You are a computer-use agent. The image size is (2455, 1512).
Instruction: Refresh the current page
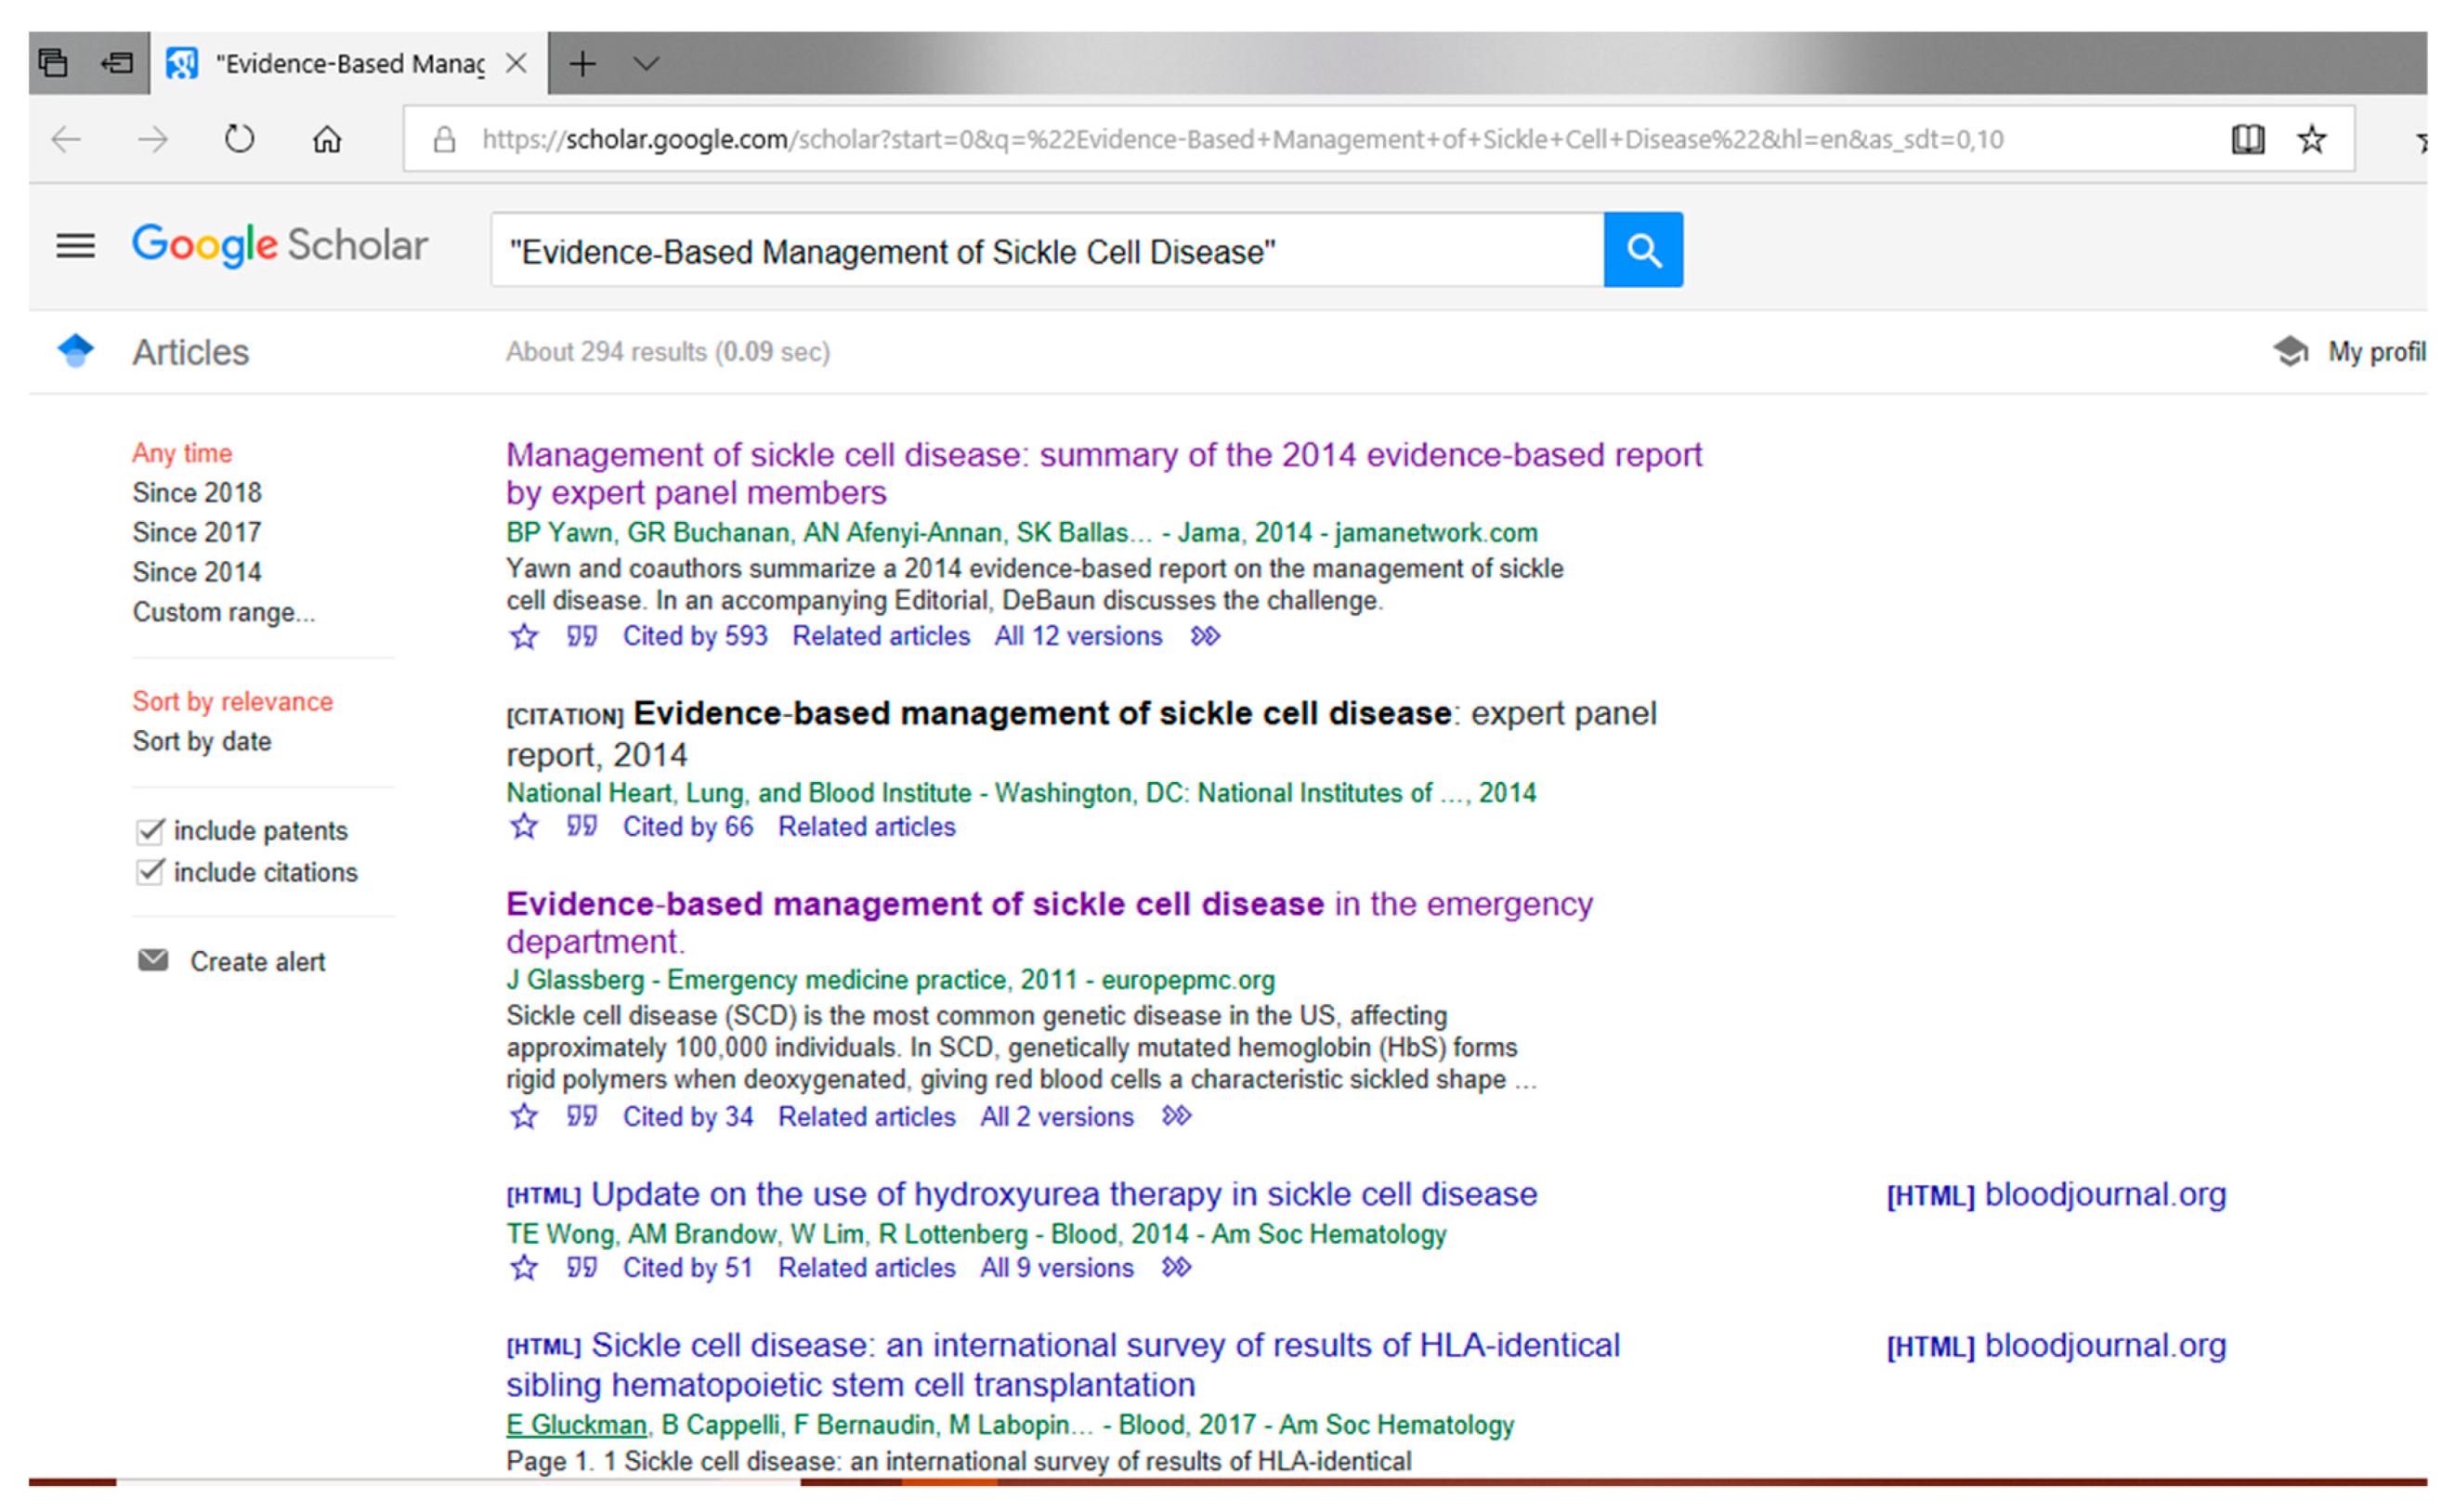[x=238, y=139]
